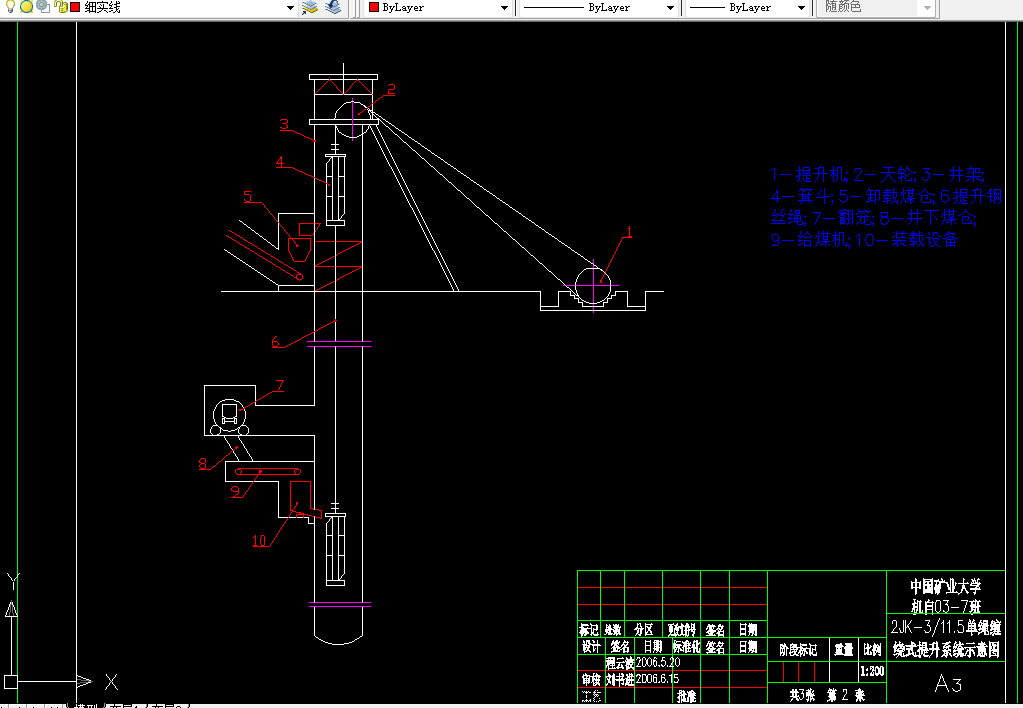Click the red callout number 5 by unloading bunker
Image resolution: width=1023 pixels, height=708 pixels.
click(x=248, y=196)
